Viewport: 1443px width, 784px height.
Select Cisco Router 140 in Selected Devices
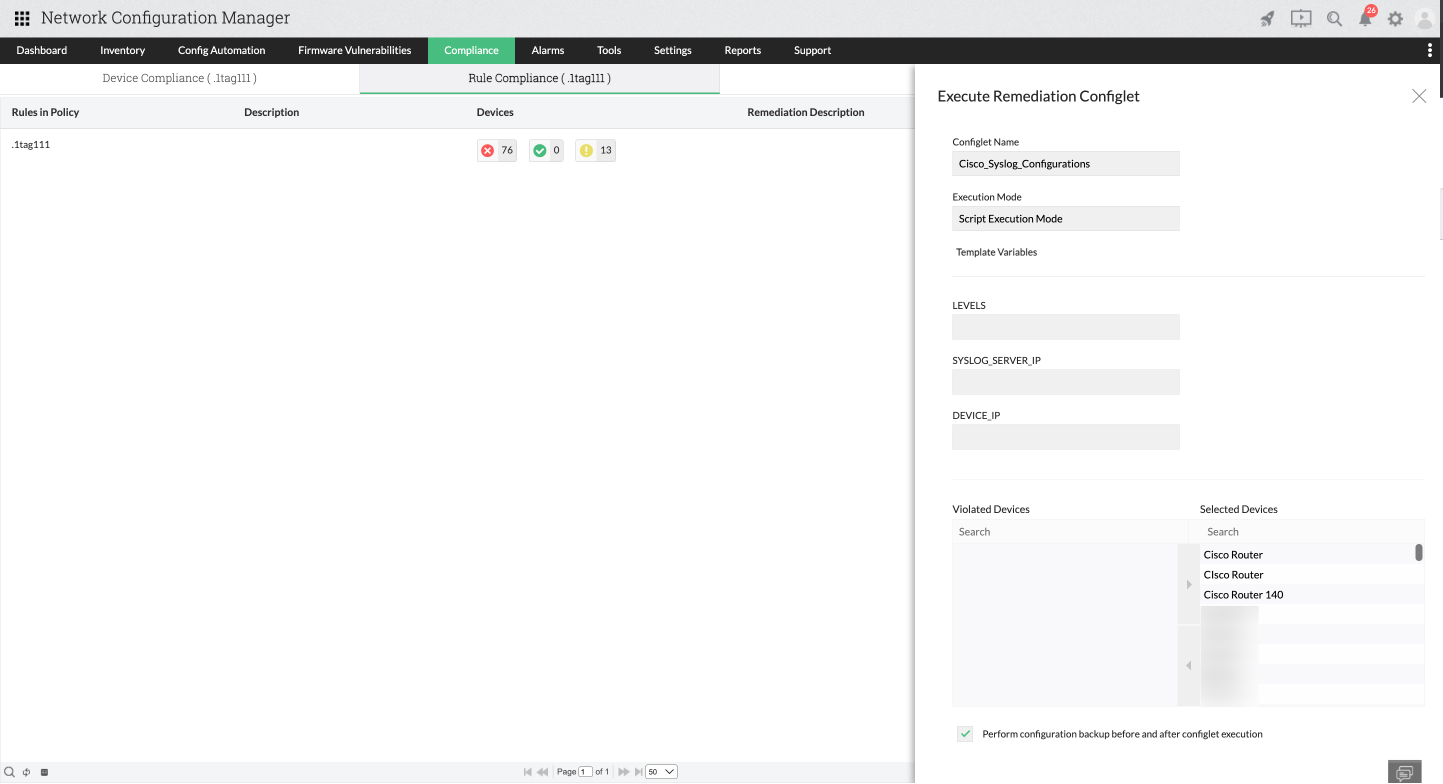[x=1243, y=594]
